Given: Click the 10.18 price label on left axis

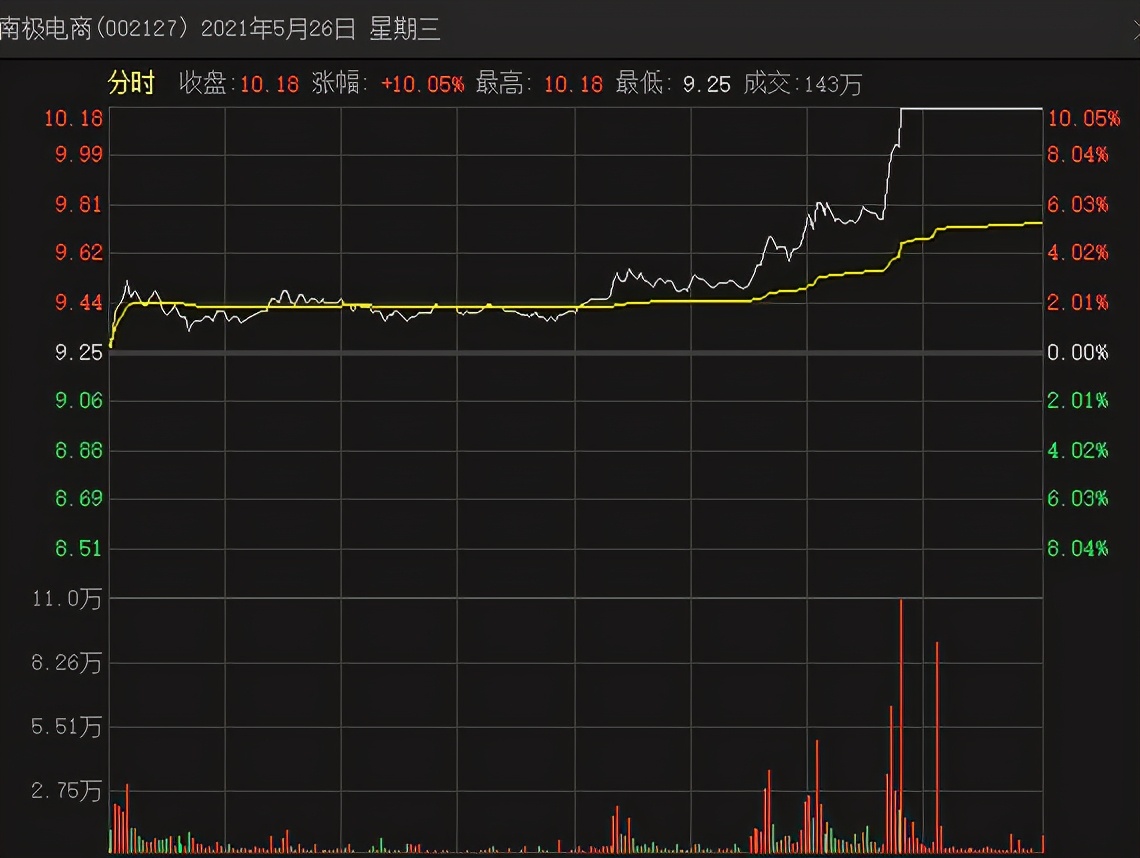Looking at the screenshot, I should [x=74, y=119].
